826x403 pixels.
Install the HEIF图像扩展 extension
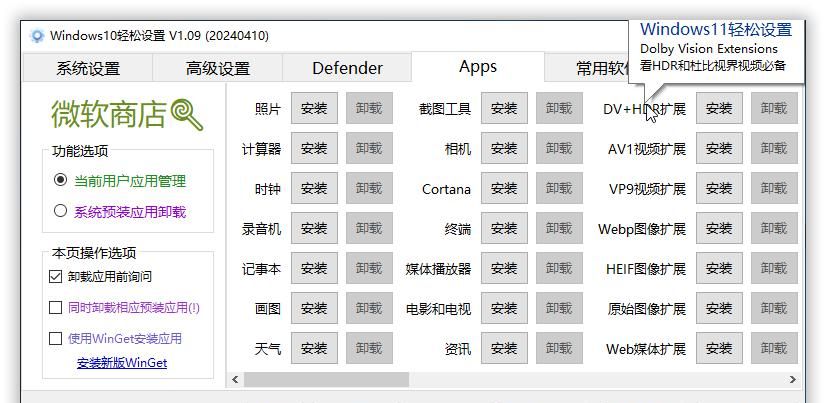point(720,269)
